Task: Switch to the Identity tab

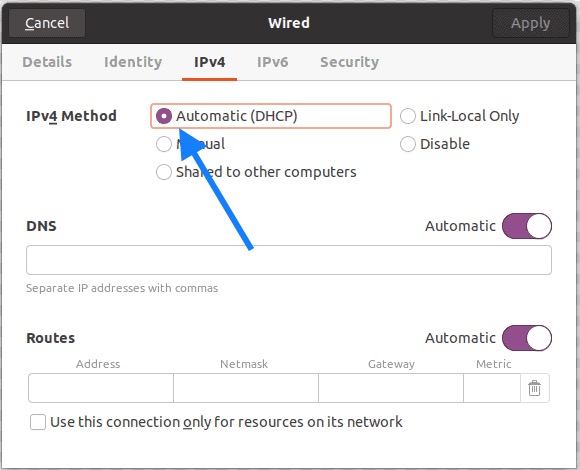Action: pyautogui.click(x=133, y=62)
